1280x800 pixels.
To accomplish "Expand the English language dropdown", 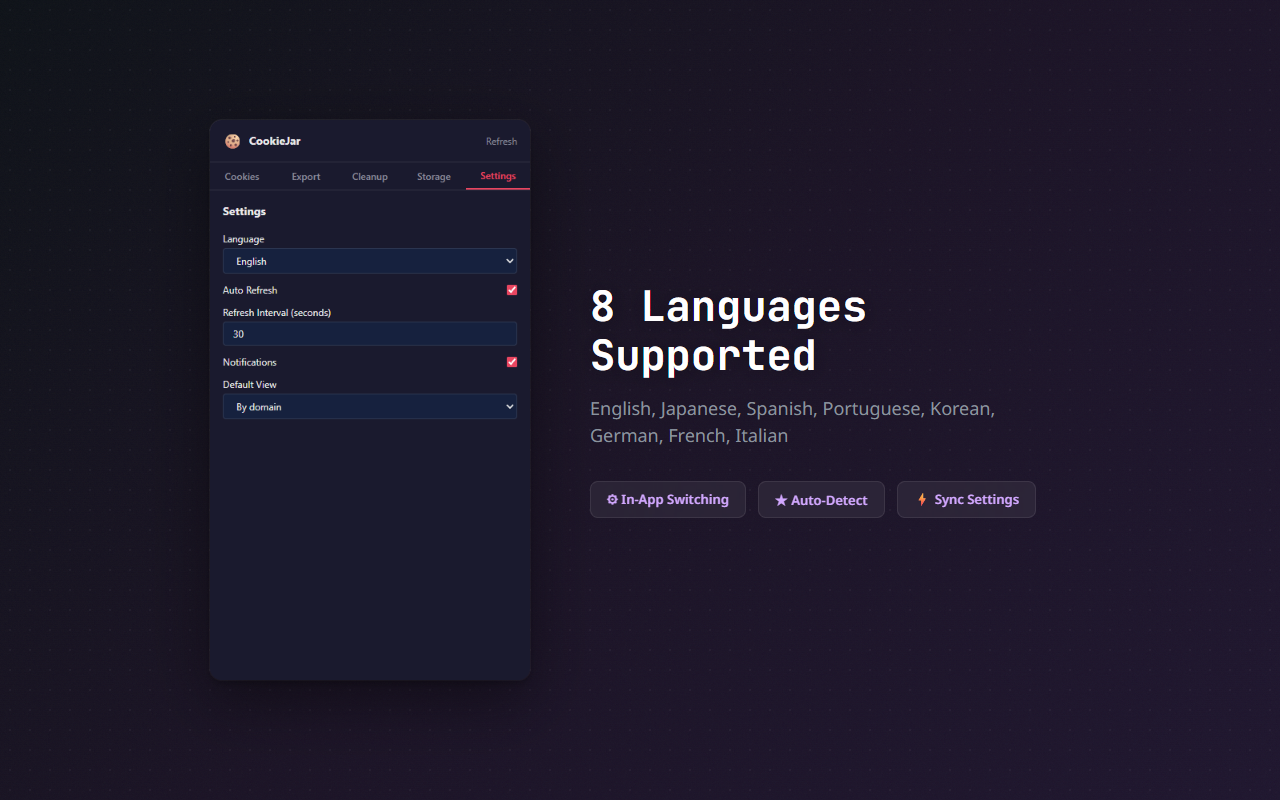I will pos(370,261).
